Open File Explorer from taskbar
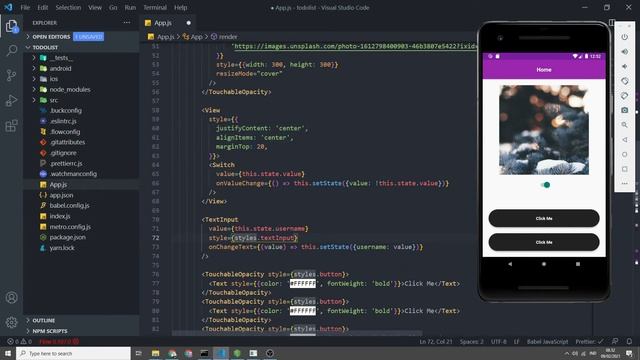This screenshot has height=360, width=640. coord(156,353)
